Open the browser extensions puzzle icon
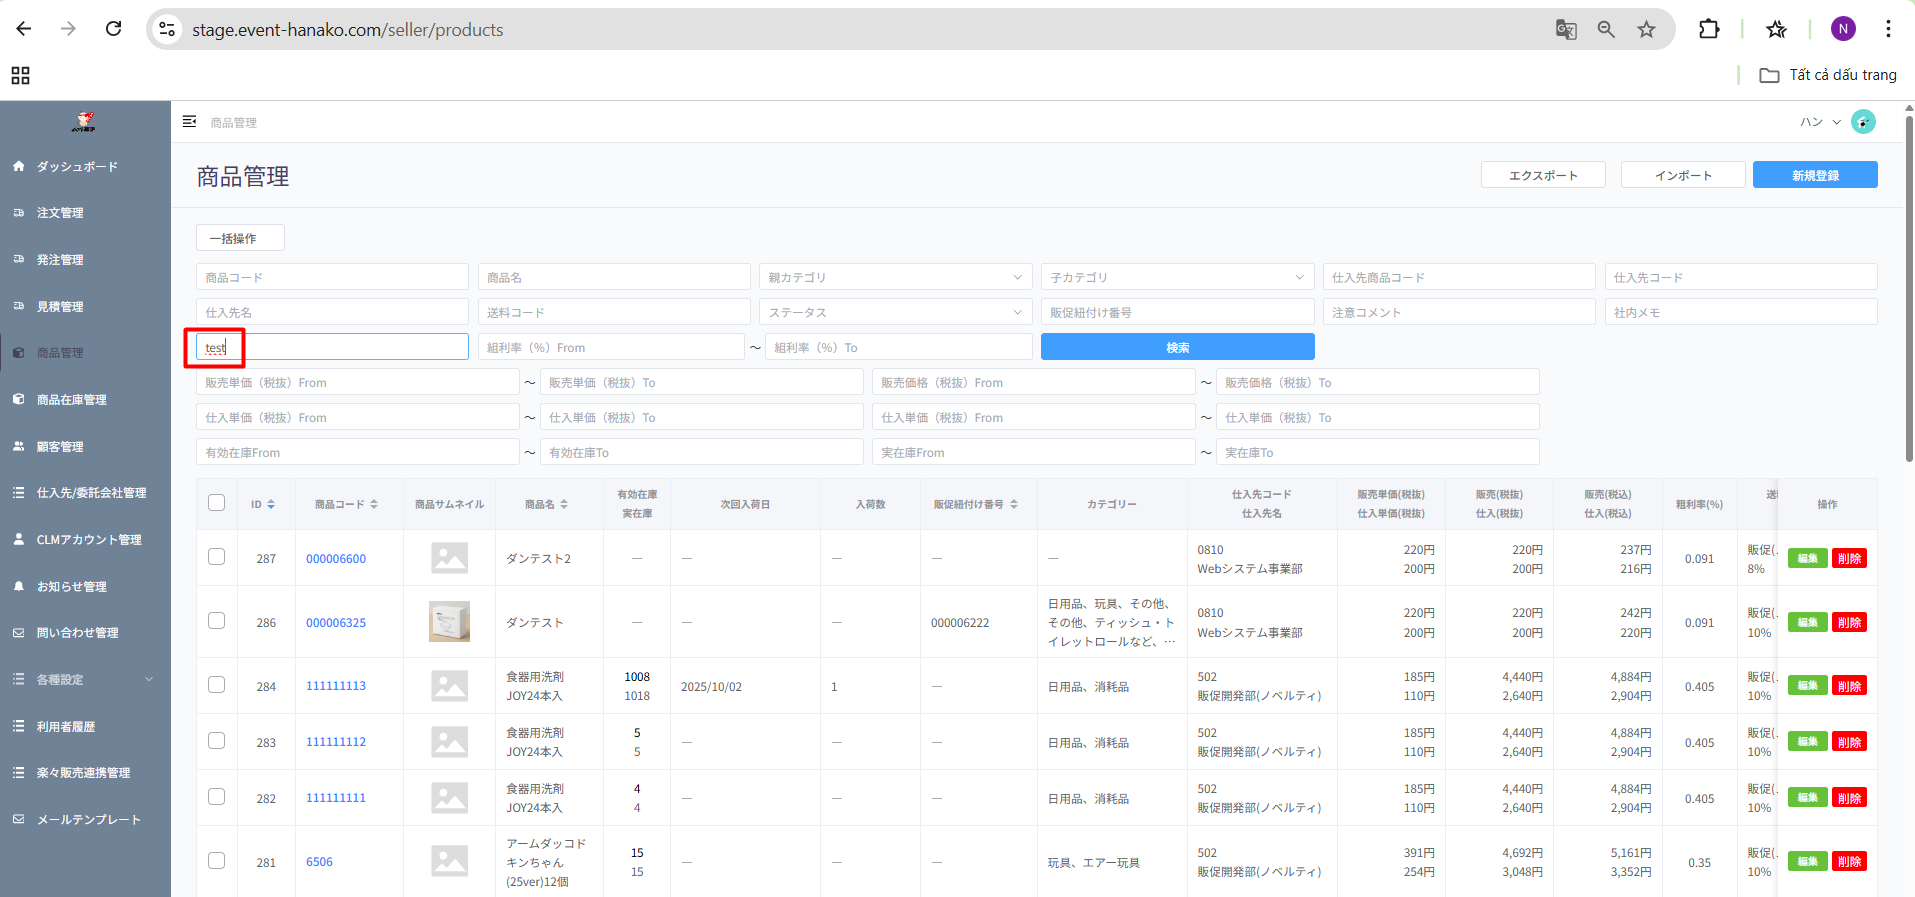 [1709, 29]
